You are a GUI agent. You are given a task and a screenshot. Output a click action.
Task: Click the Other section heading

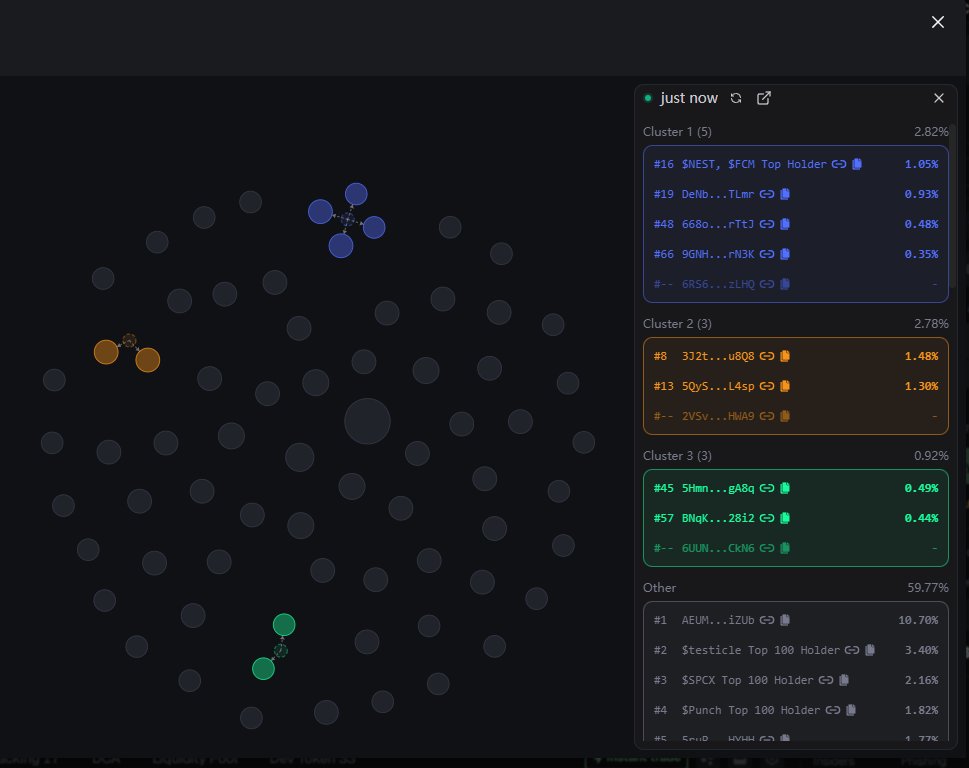659,588
